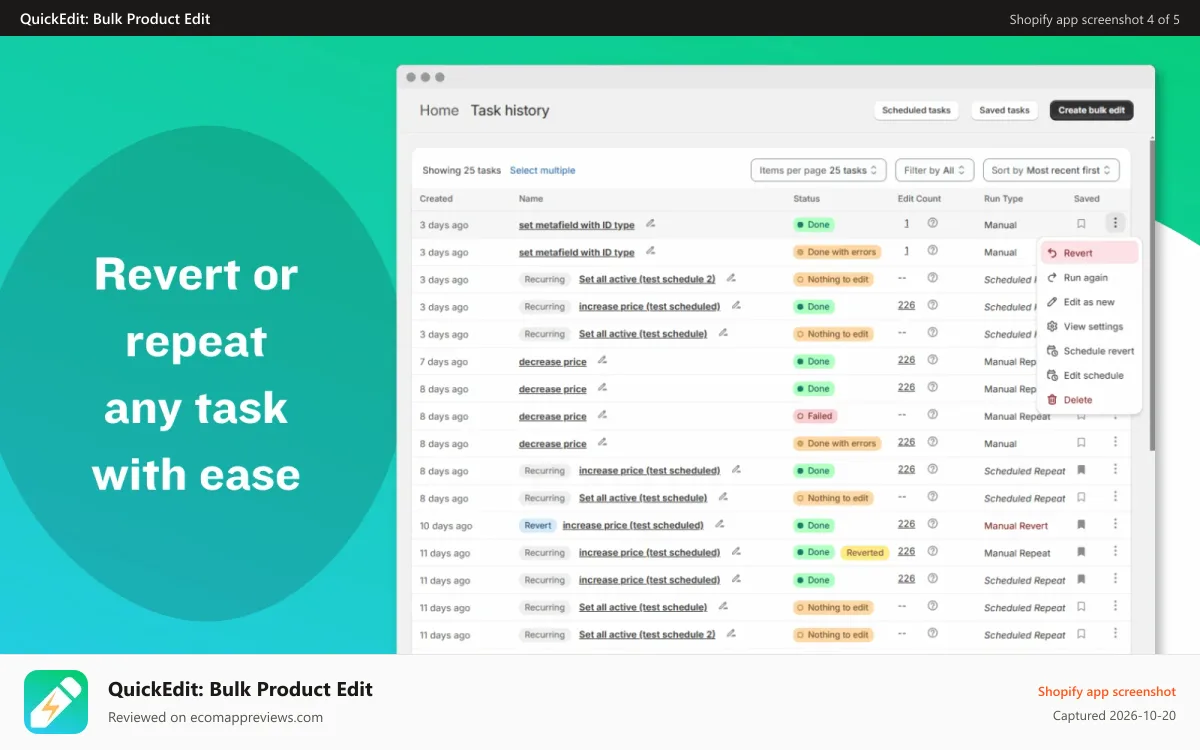This screenshot has width=1200, height=750.
Task: Toggle bookmark on decrease price 'Done with errors' row
Action: point(1081,442)
